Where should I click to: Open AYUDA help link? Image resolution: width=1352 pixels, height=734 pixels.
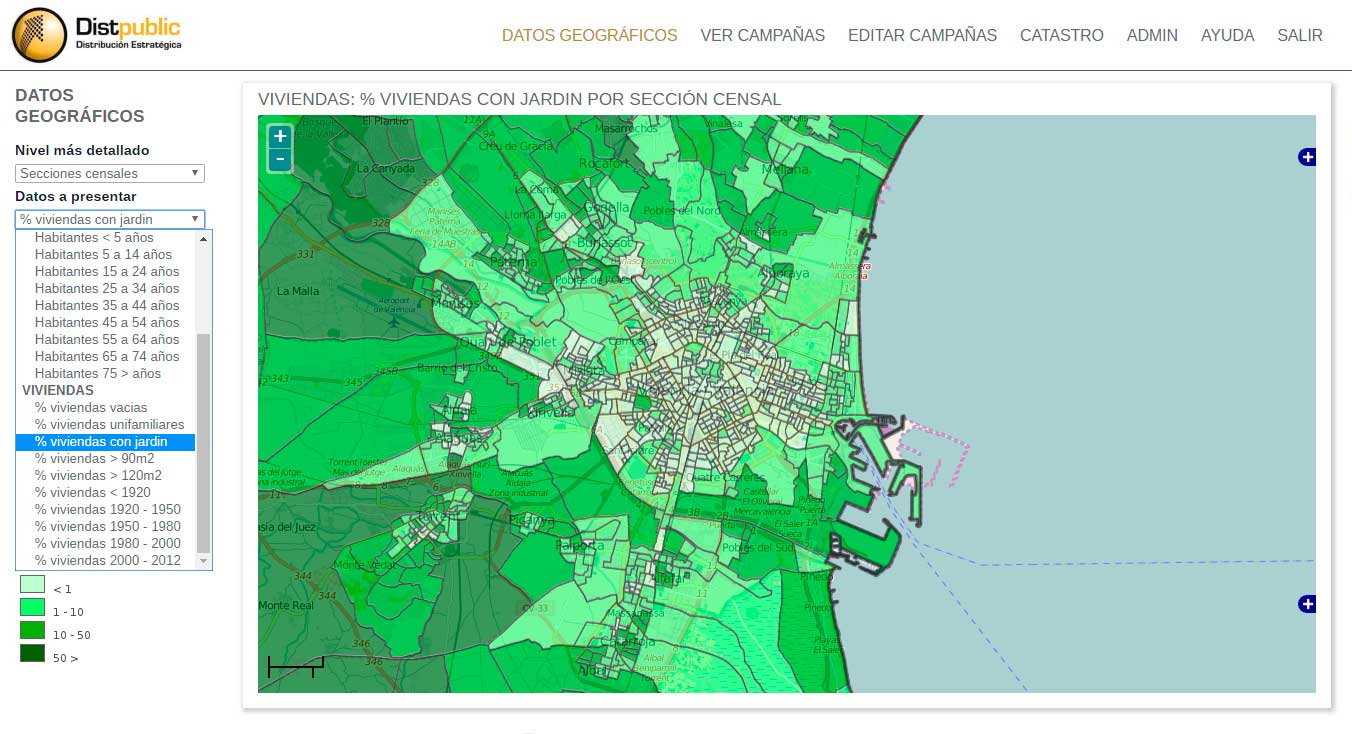tap(1228, 35)
